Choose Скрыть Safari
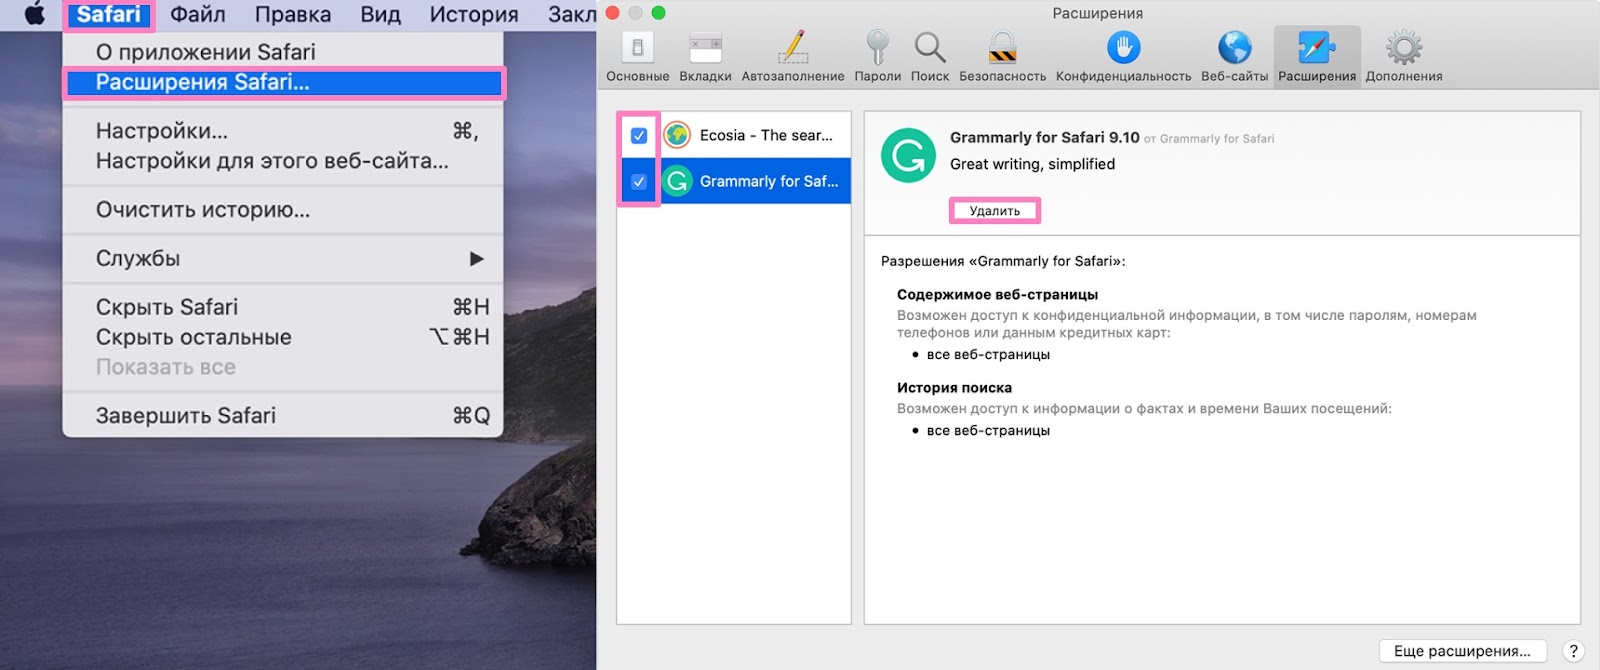The image size is (1600, 670). coord(283,307)
